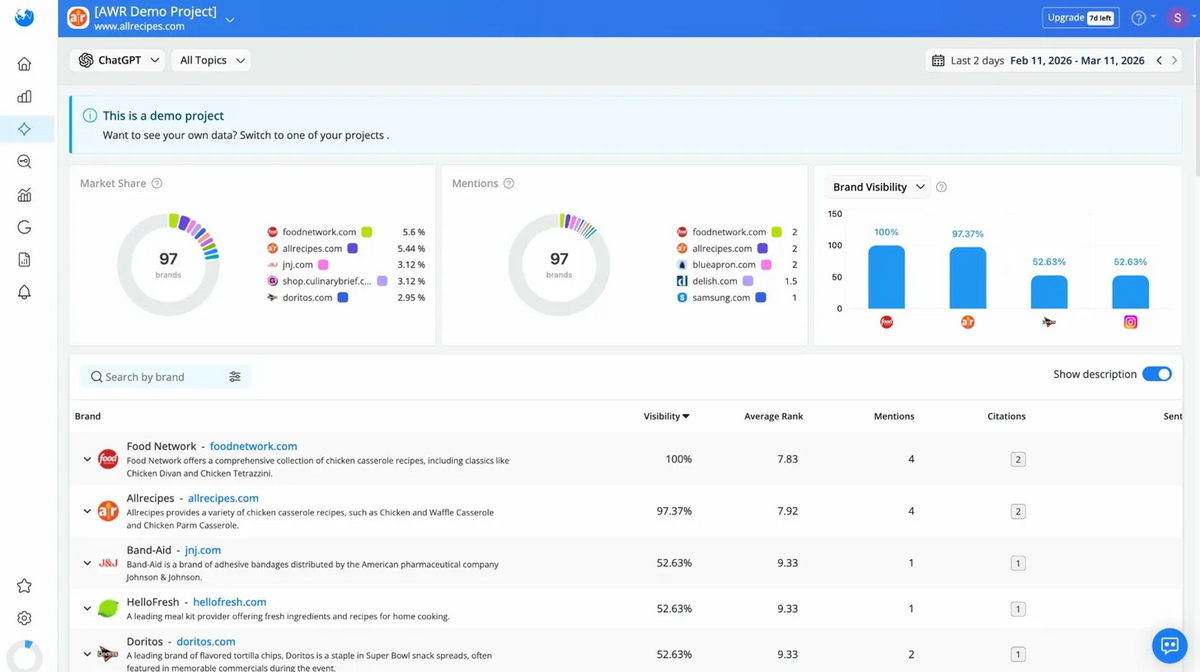
Task: Open the ChatGPT engine dropdown
Action: pyautogui.click(x=119, y=61)
